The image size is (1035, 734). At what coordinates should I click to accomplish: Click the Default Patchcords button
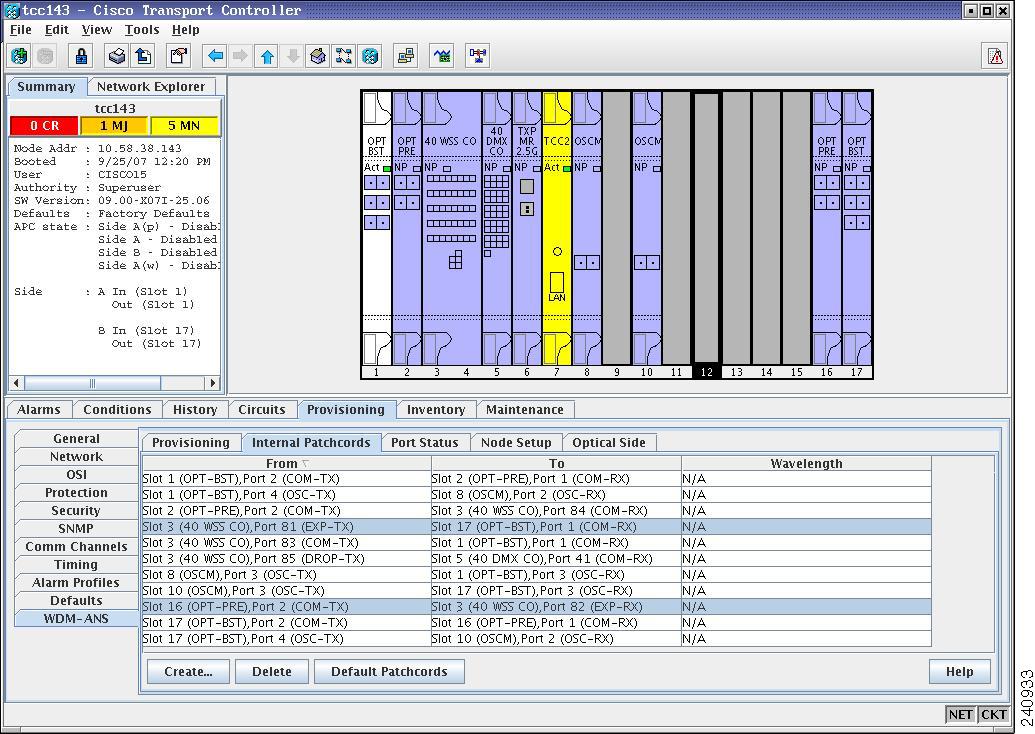(x=389, y=671)
